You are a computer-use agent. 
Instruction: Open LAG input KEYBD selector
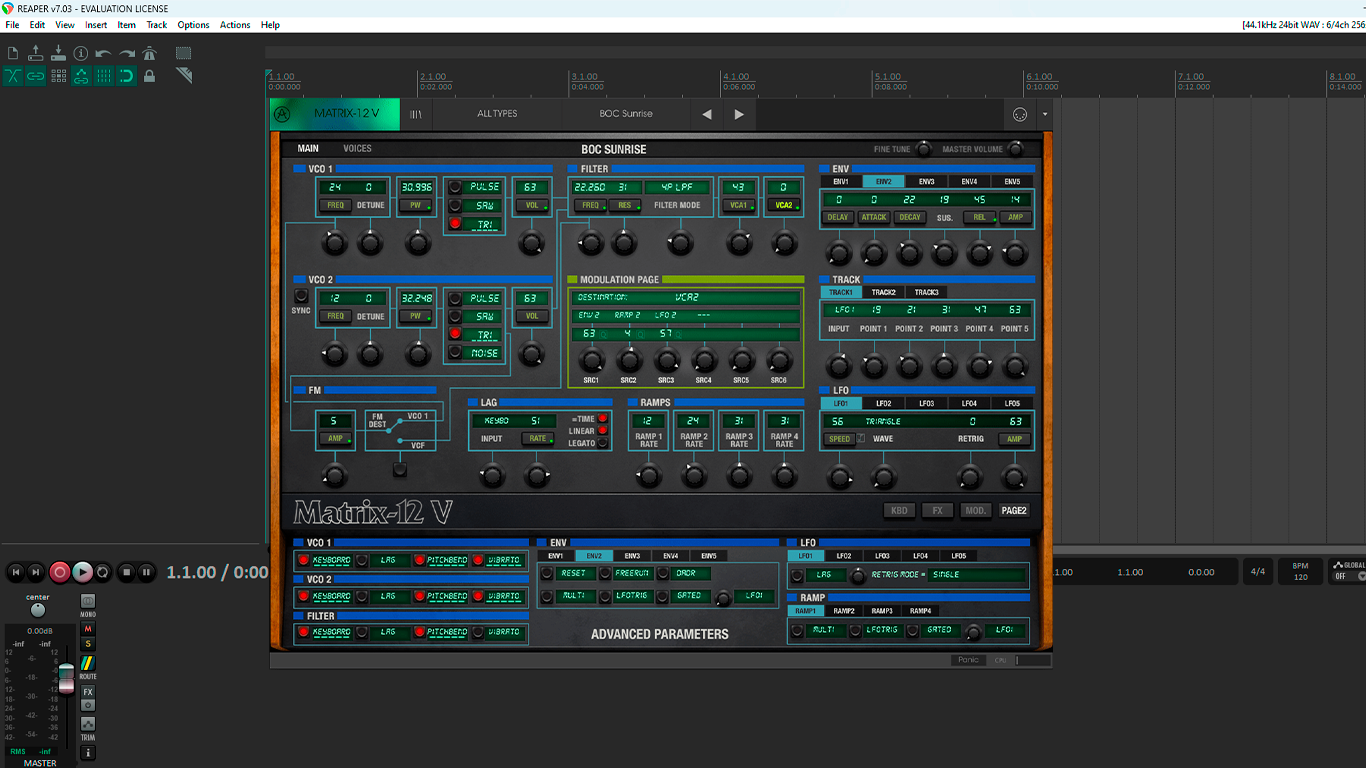pyautogui.click(x=495, y=421)
